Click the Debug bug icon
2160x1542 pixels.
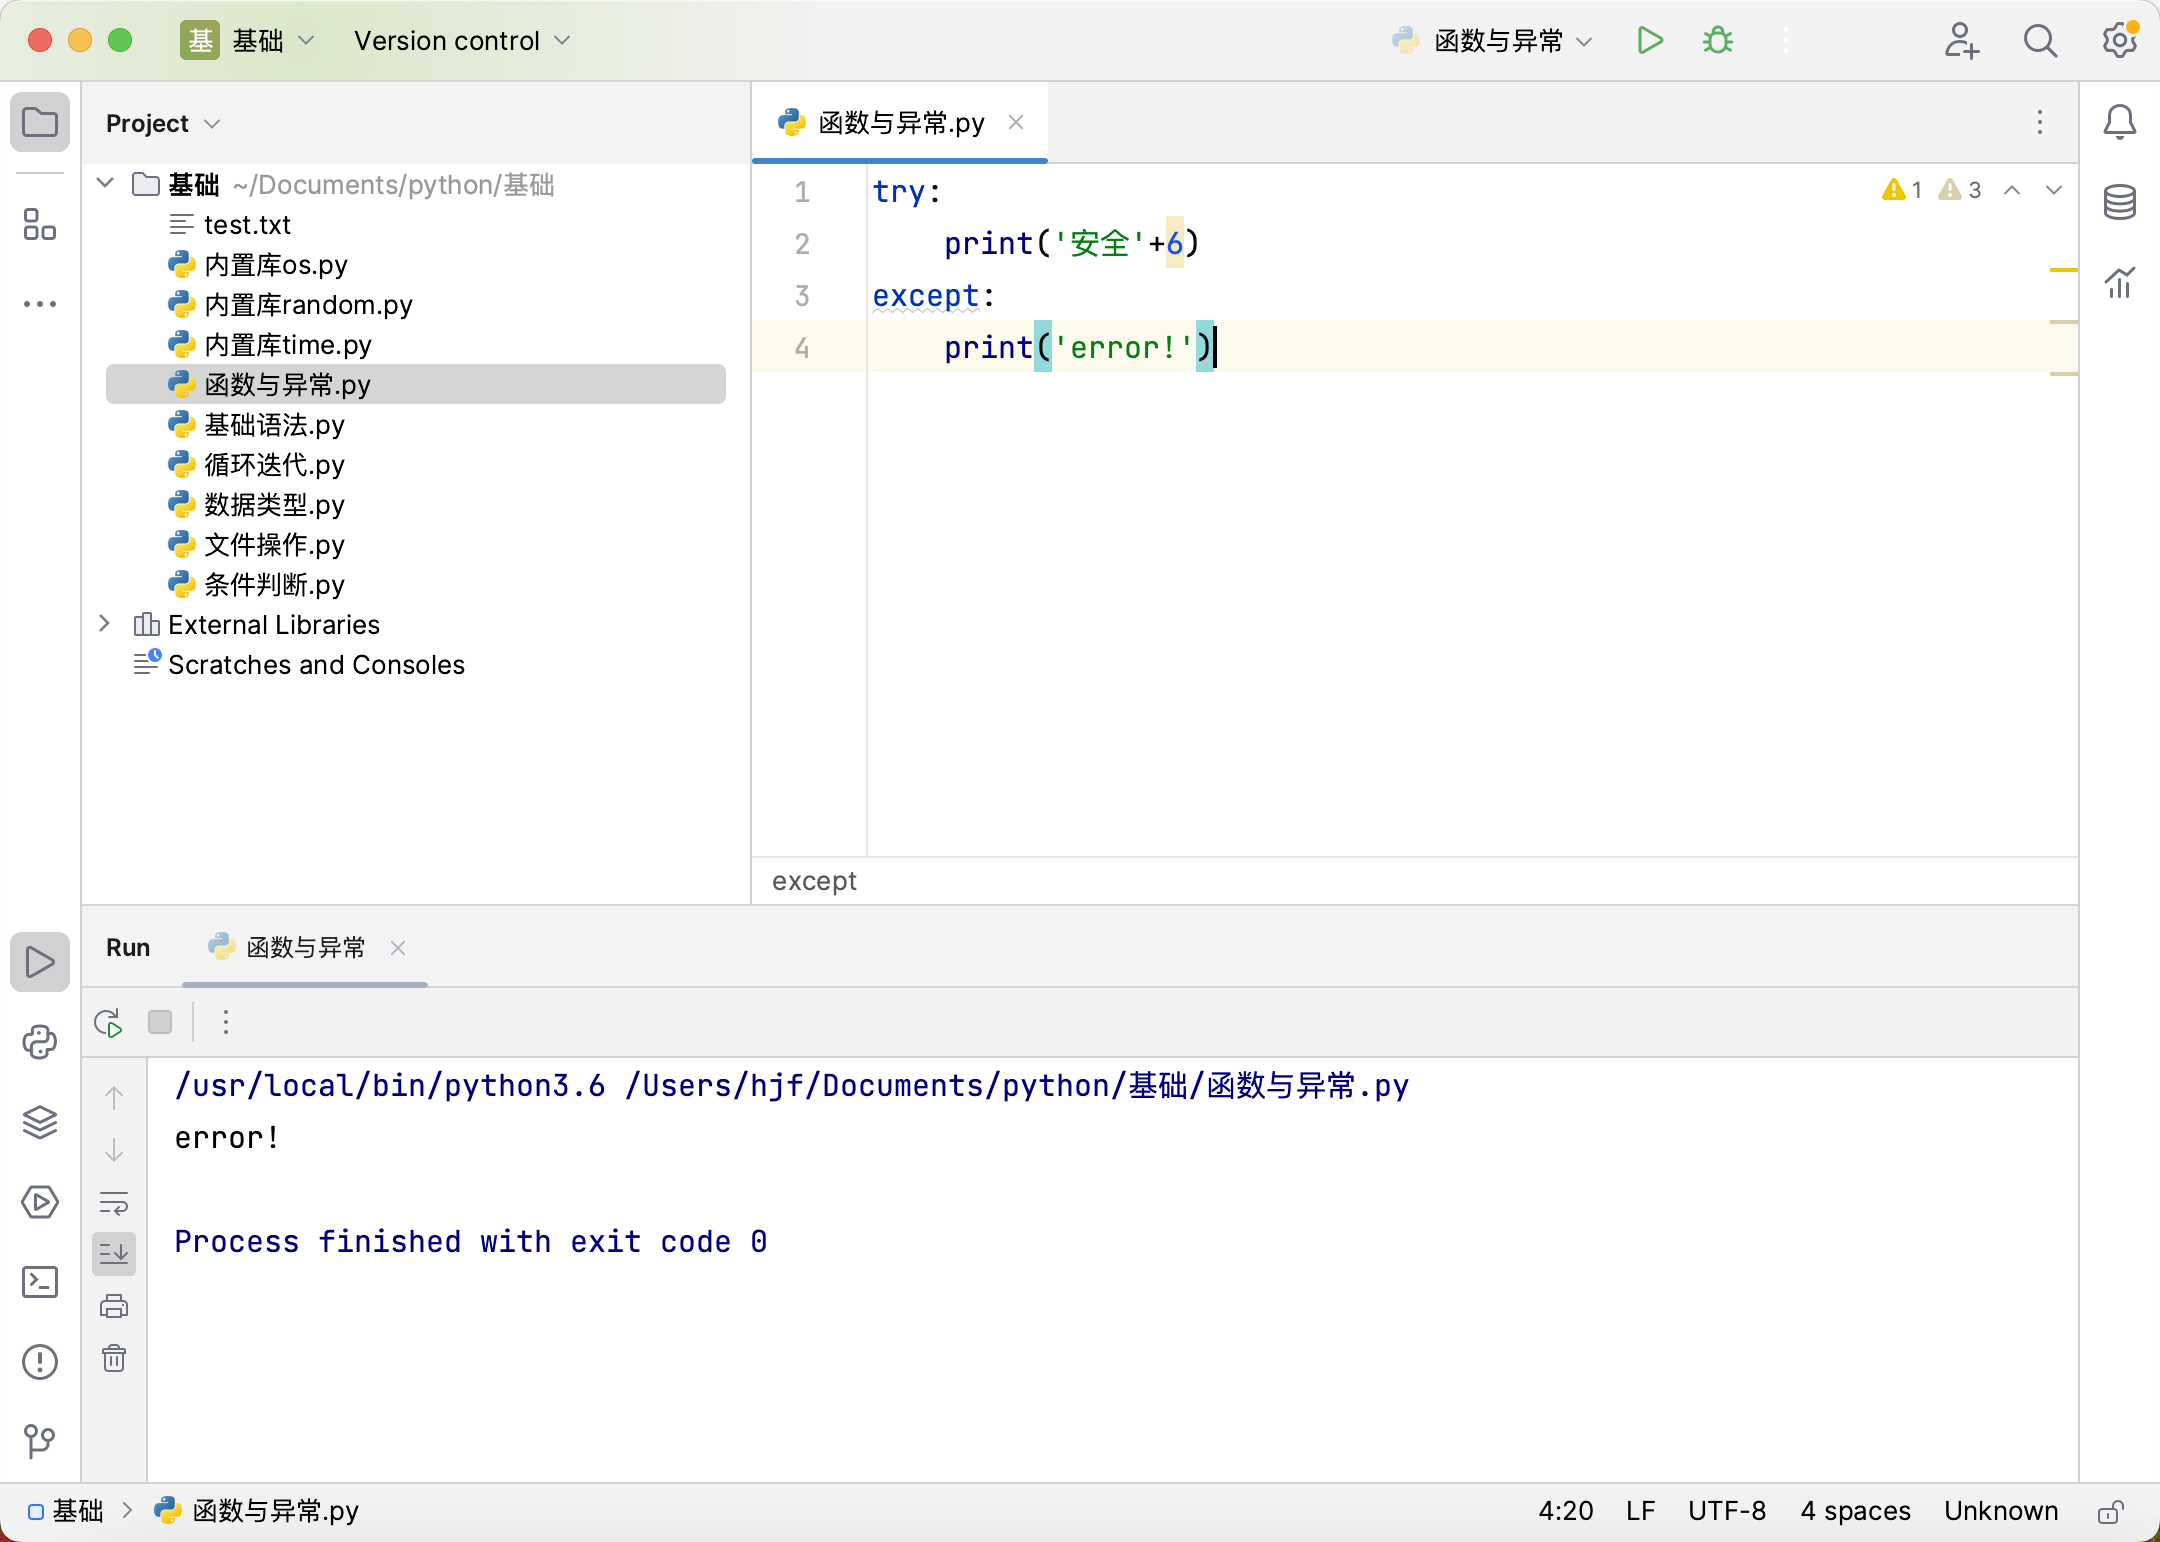pos(1718,41)
